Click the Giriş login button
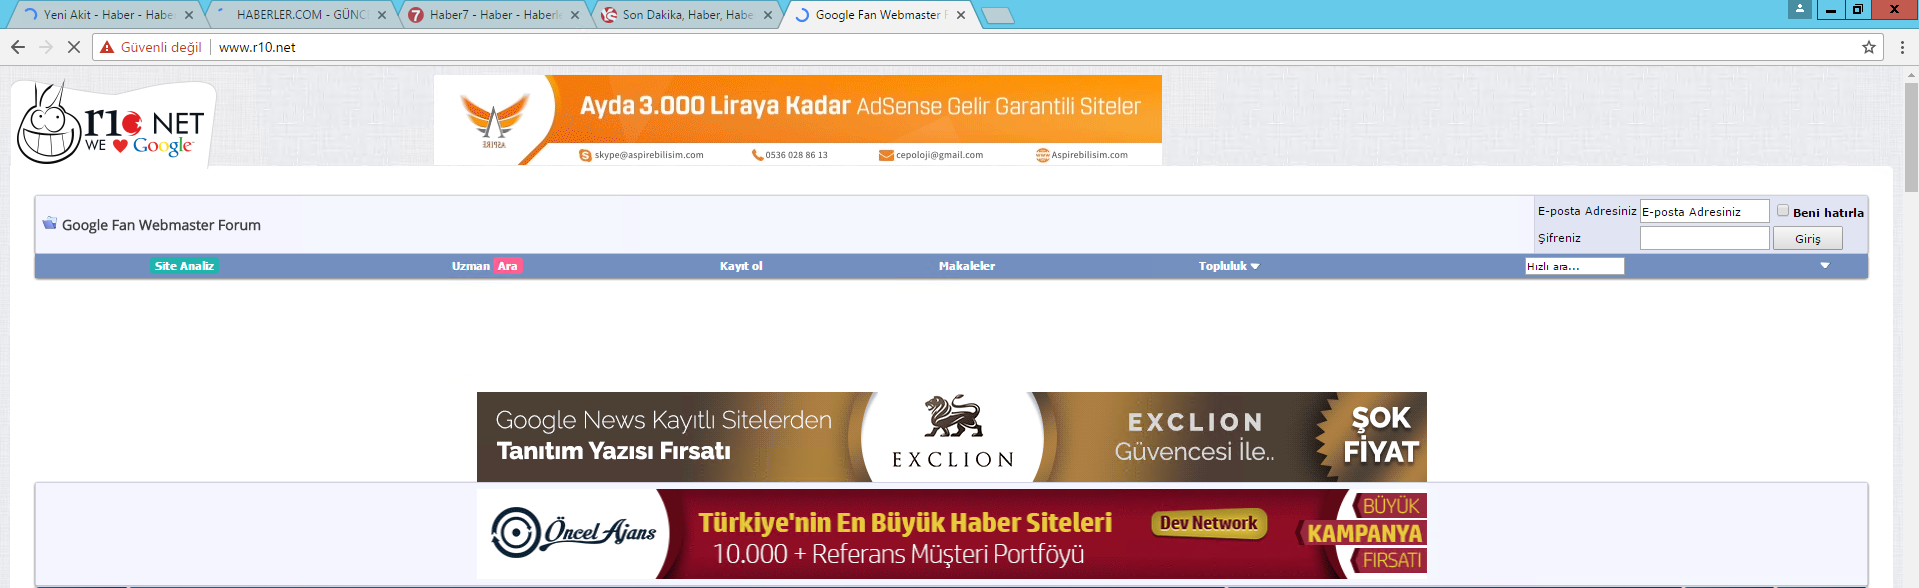1919x588 pixels. [x=1807, y=238]
